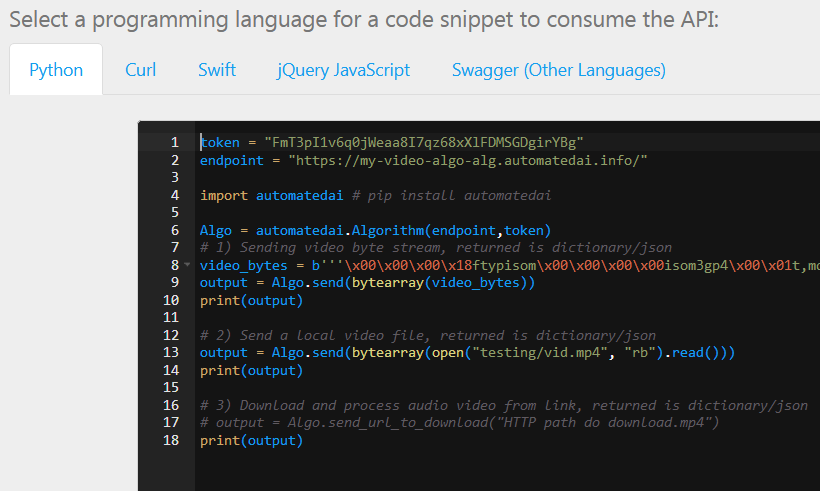Select the Python tab
Screen dimensions: 820x491
coord(56,70)
